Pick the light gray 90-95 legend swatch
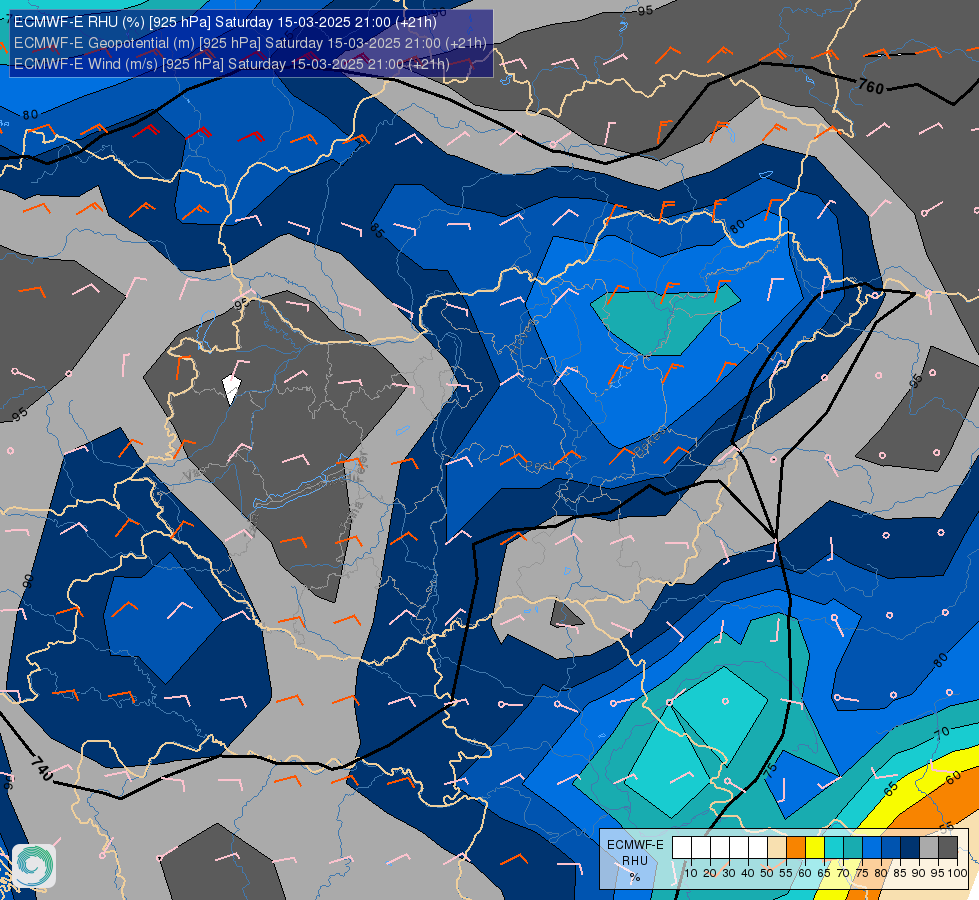Image resolution: width=979 pixels, height=900 pixels. tap(929, 848)
